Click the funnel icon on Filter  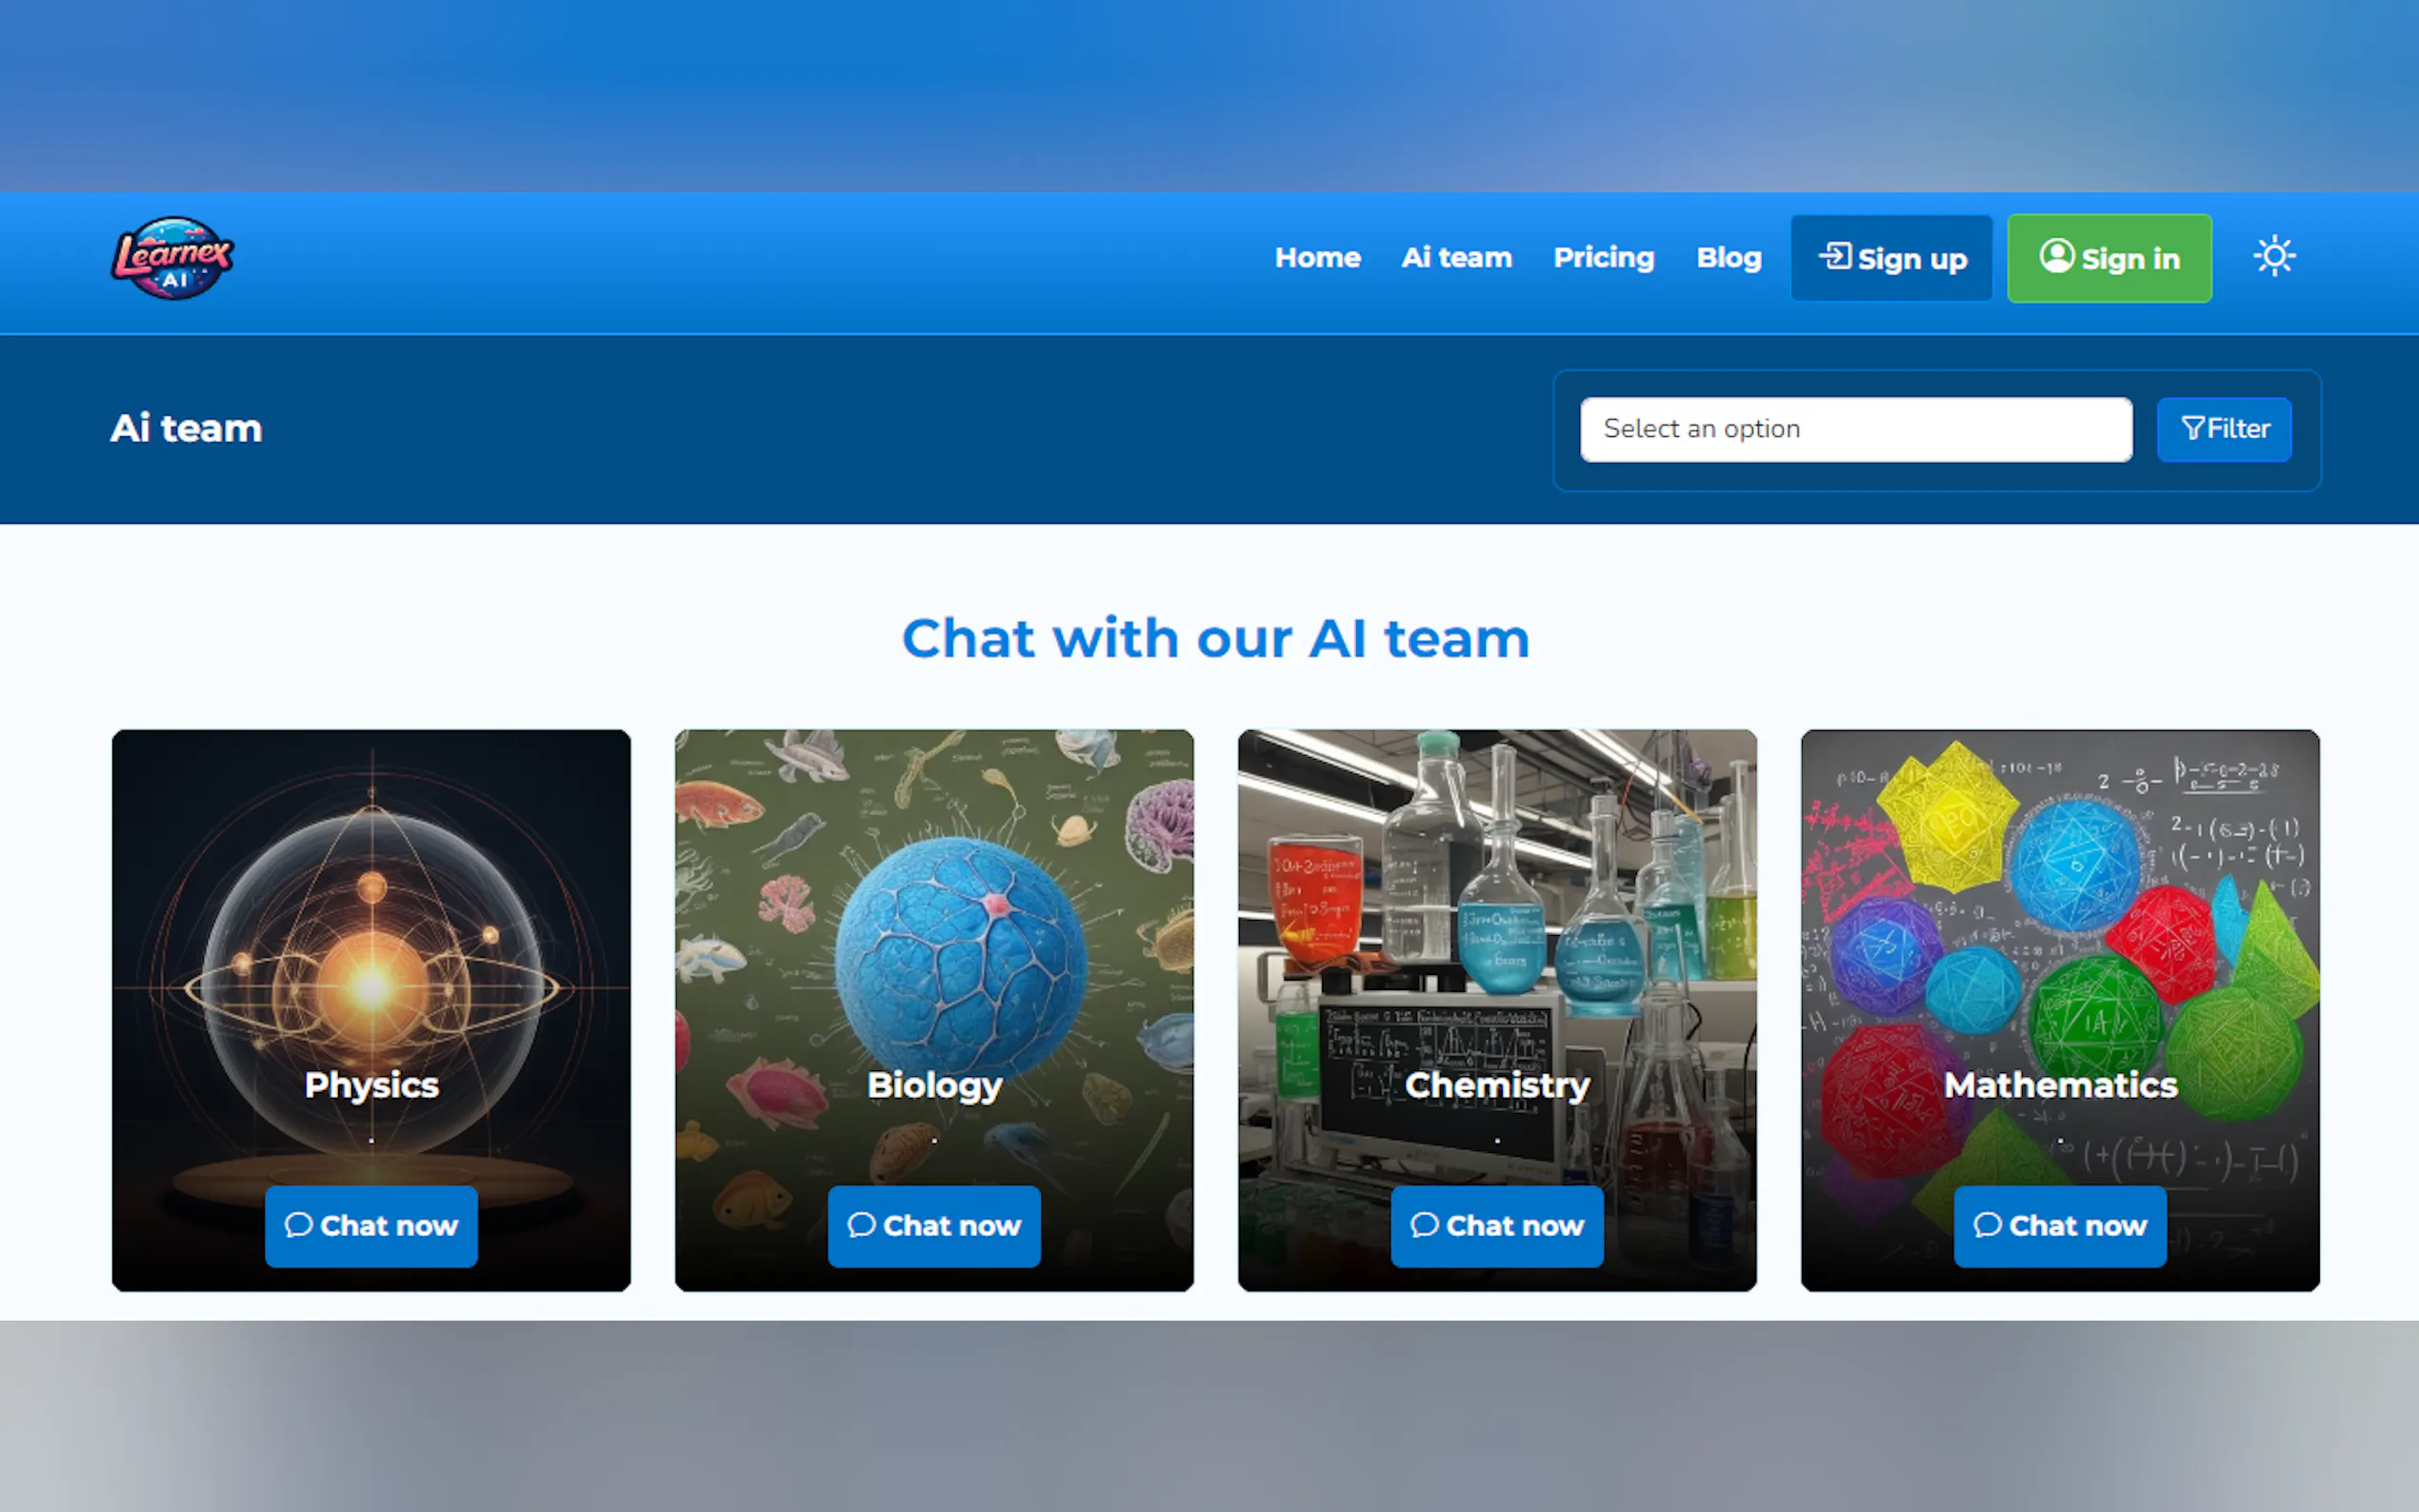(2193, 429)
